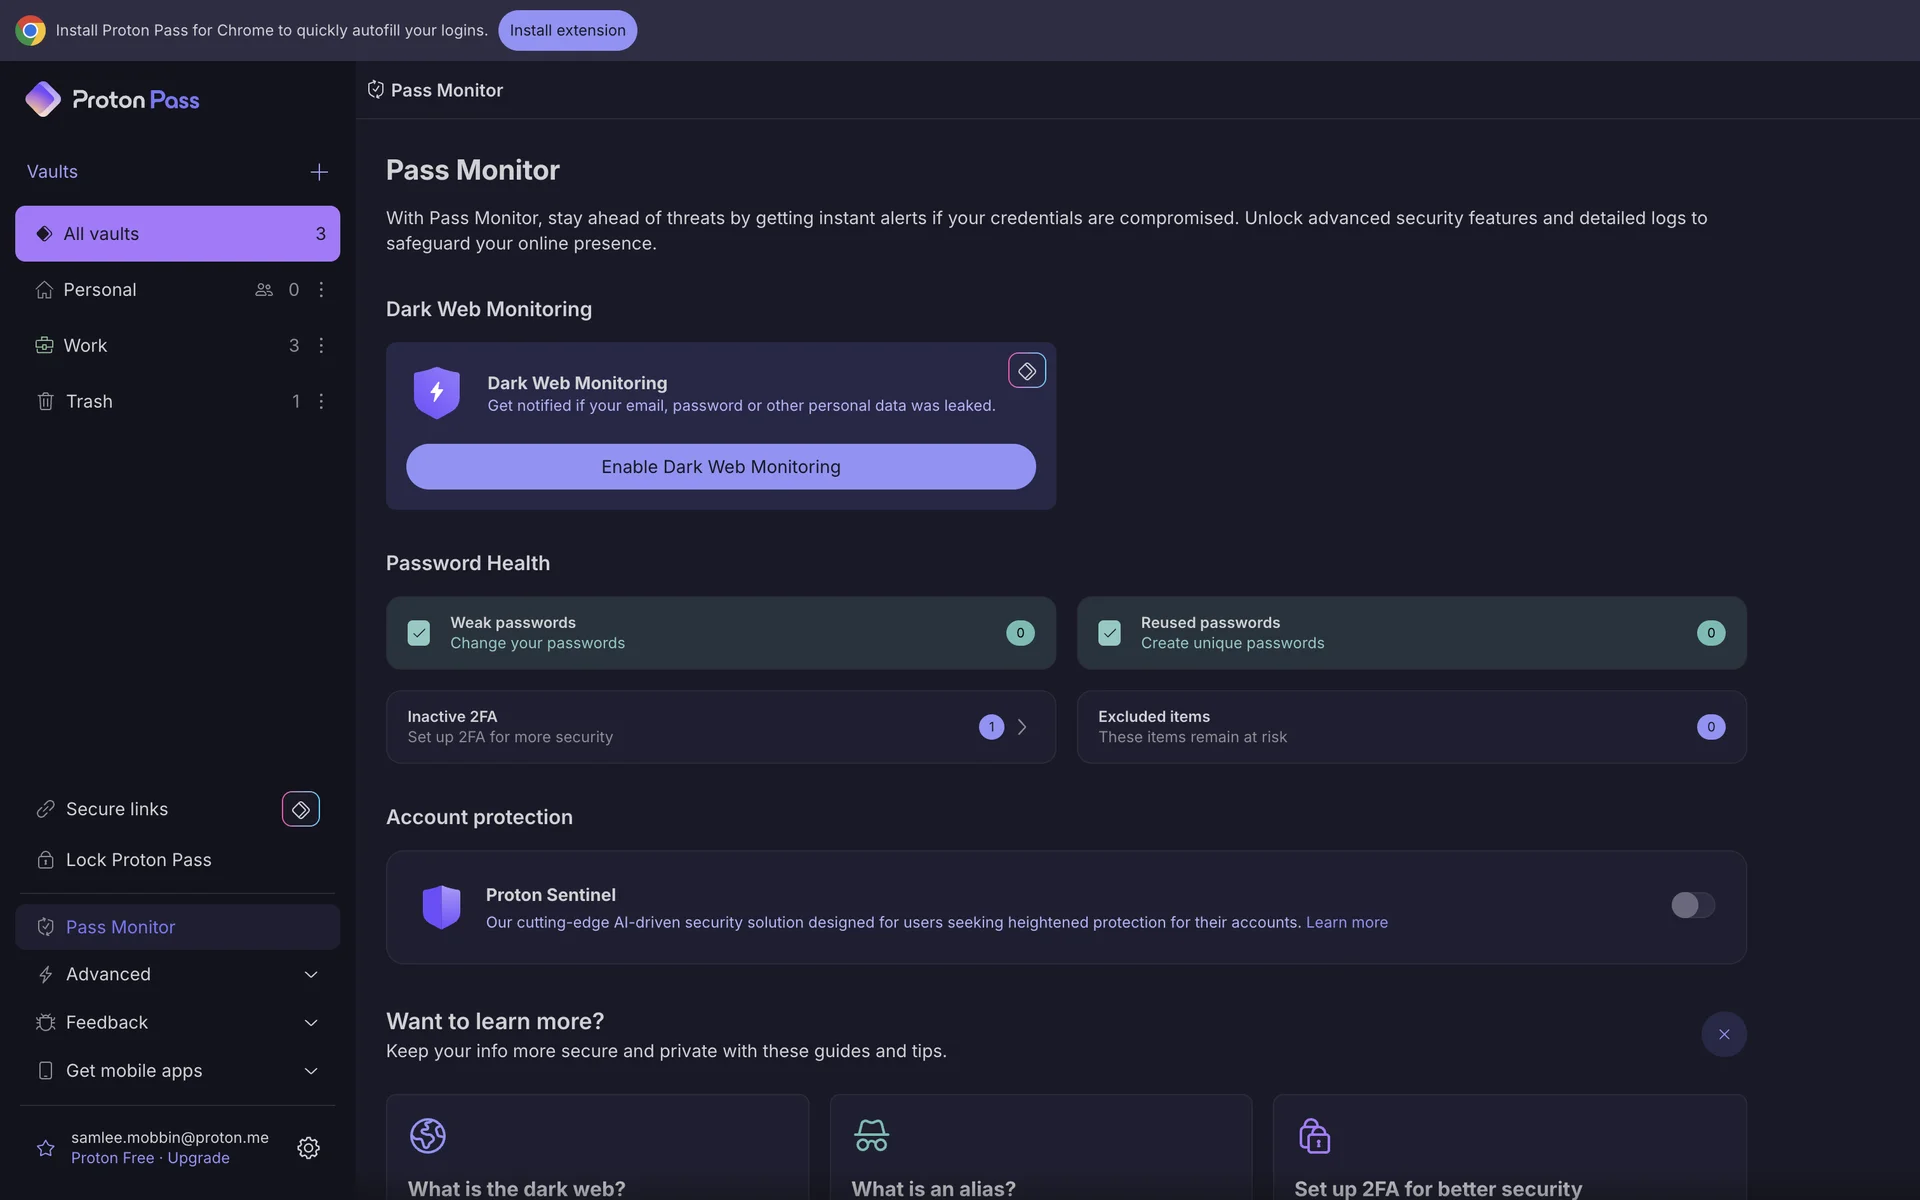Click the upgrade diamond badge beside Secure links
The width and height of the screenshot is (1920, 1200).
click(x=300, y=809)
